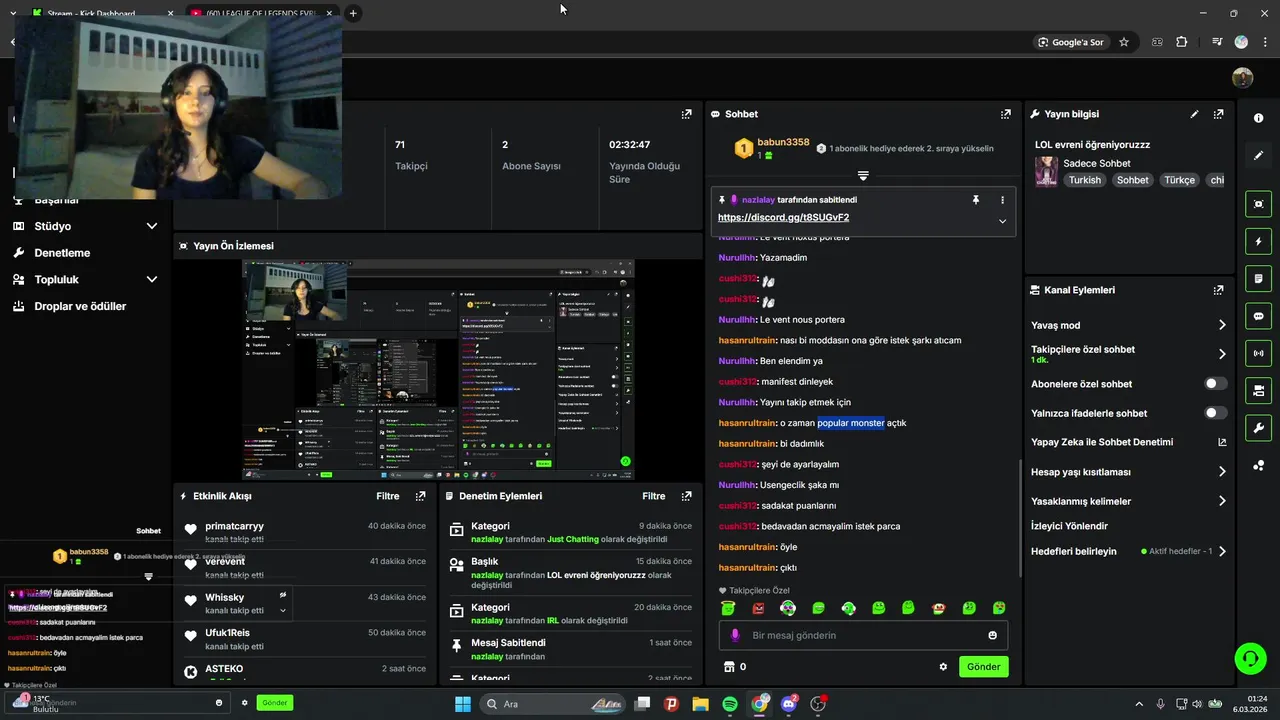
Task: Open Discord from the taskbar
Action: (x=789, y=704)
